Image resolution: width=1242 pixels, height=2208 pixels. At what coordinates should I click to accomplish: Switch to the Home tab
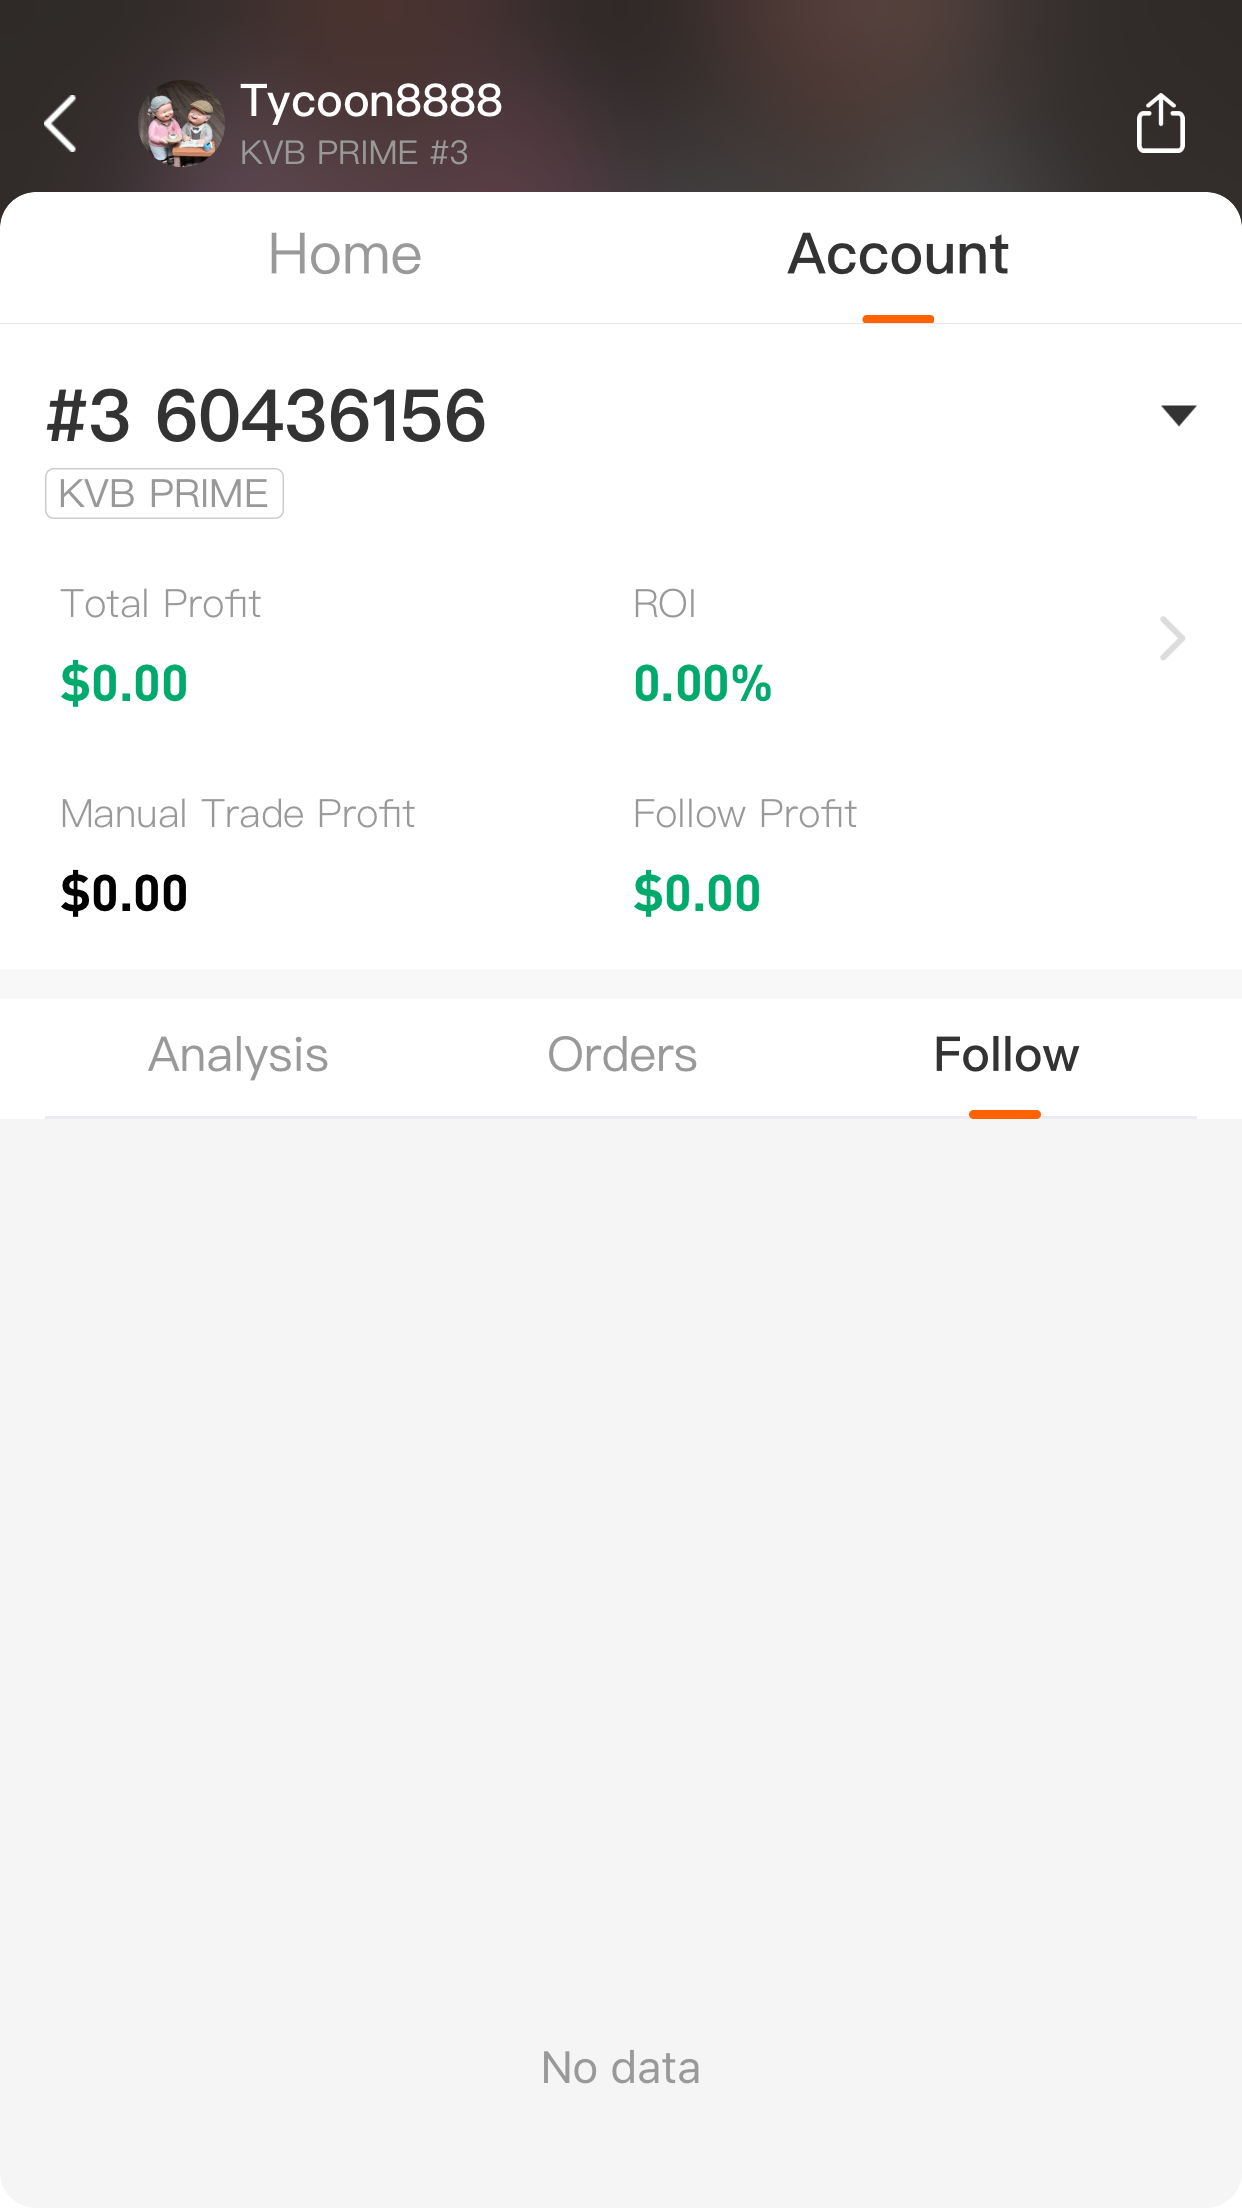click(345, 254)
